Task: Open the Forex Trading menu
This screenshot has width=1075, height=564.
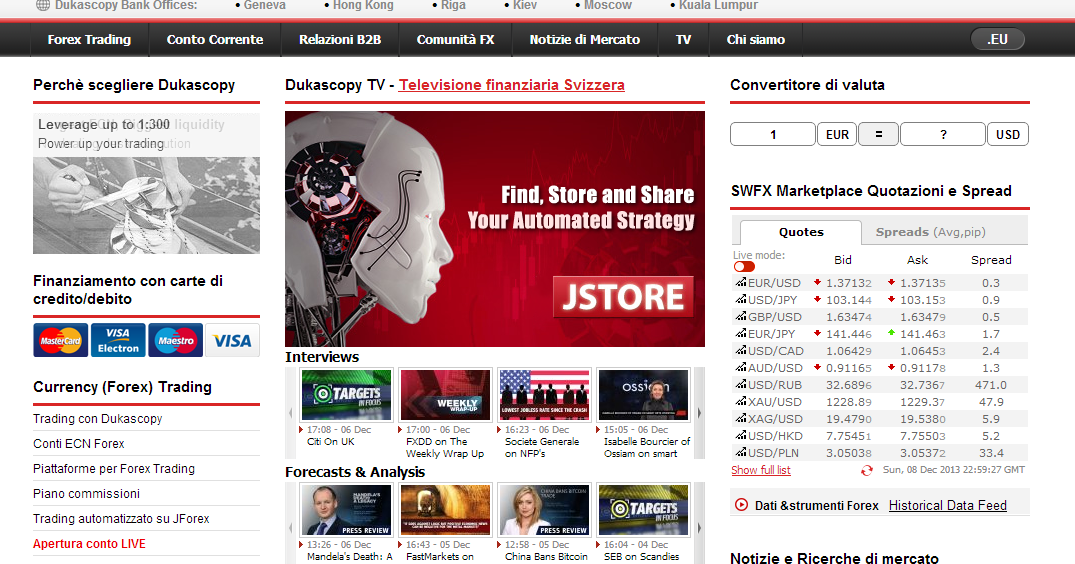Action: (x=89, y=40)
